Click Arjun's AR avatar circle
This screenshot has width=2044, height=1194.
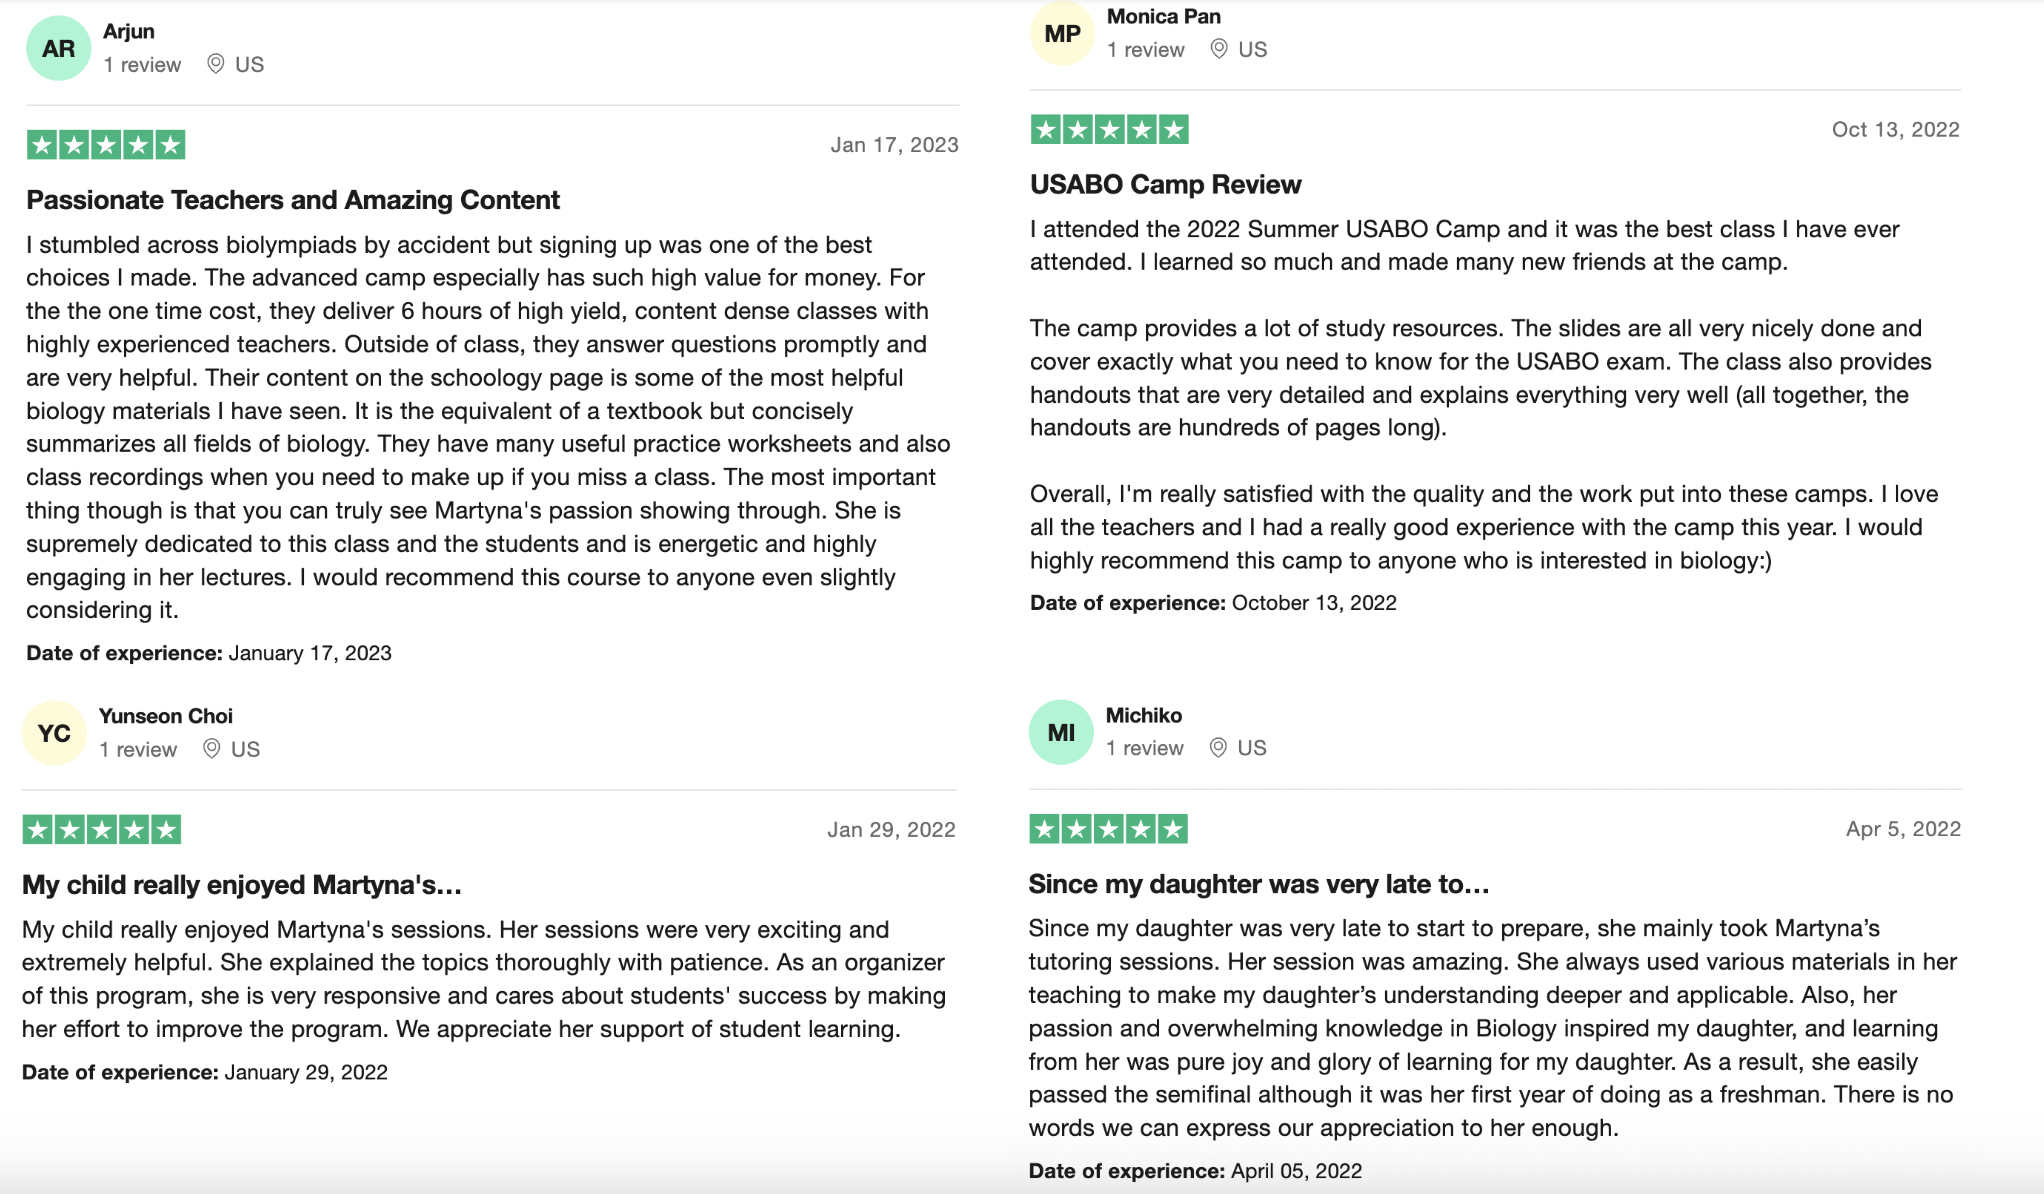click(59, 48)
